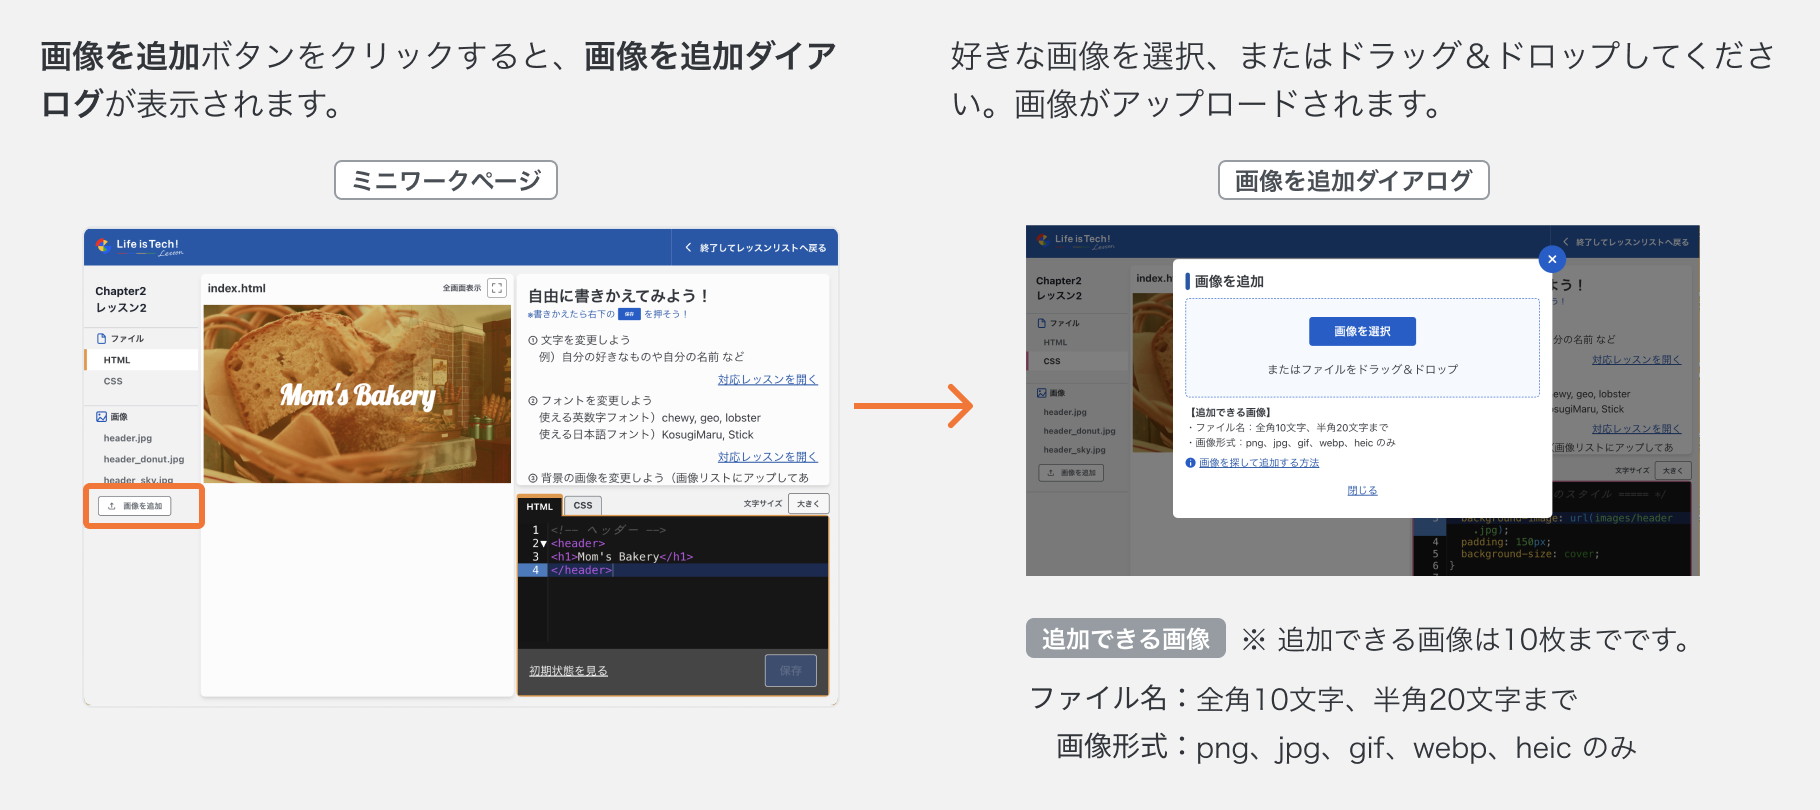Collapse the header tag fold arrow on line 2
Image resolution: width=1820 pixels, height=810 pixels.
pos(543,544)
